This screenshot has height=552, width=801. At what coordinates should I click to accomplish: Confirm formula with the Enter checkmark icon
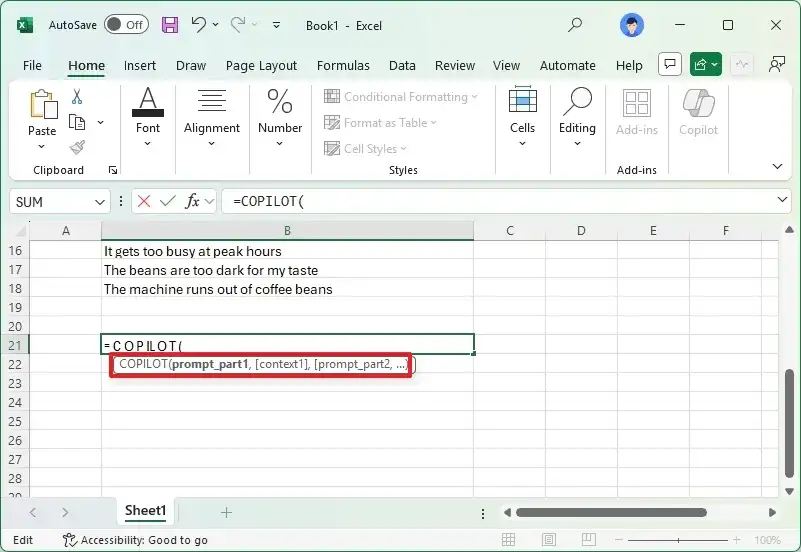166,201
